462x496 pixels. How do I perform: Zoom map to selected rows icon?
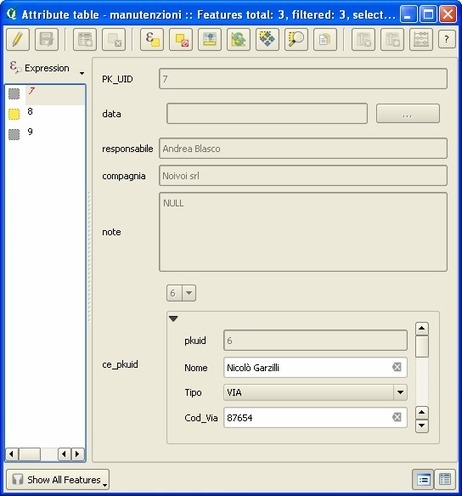(296, 40)
